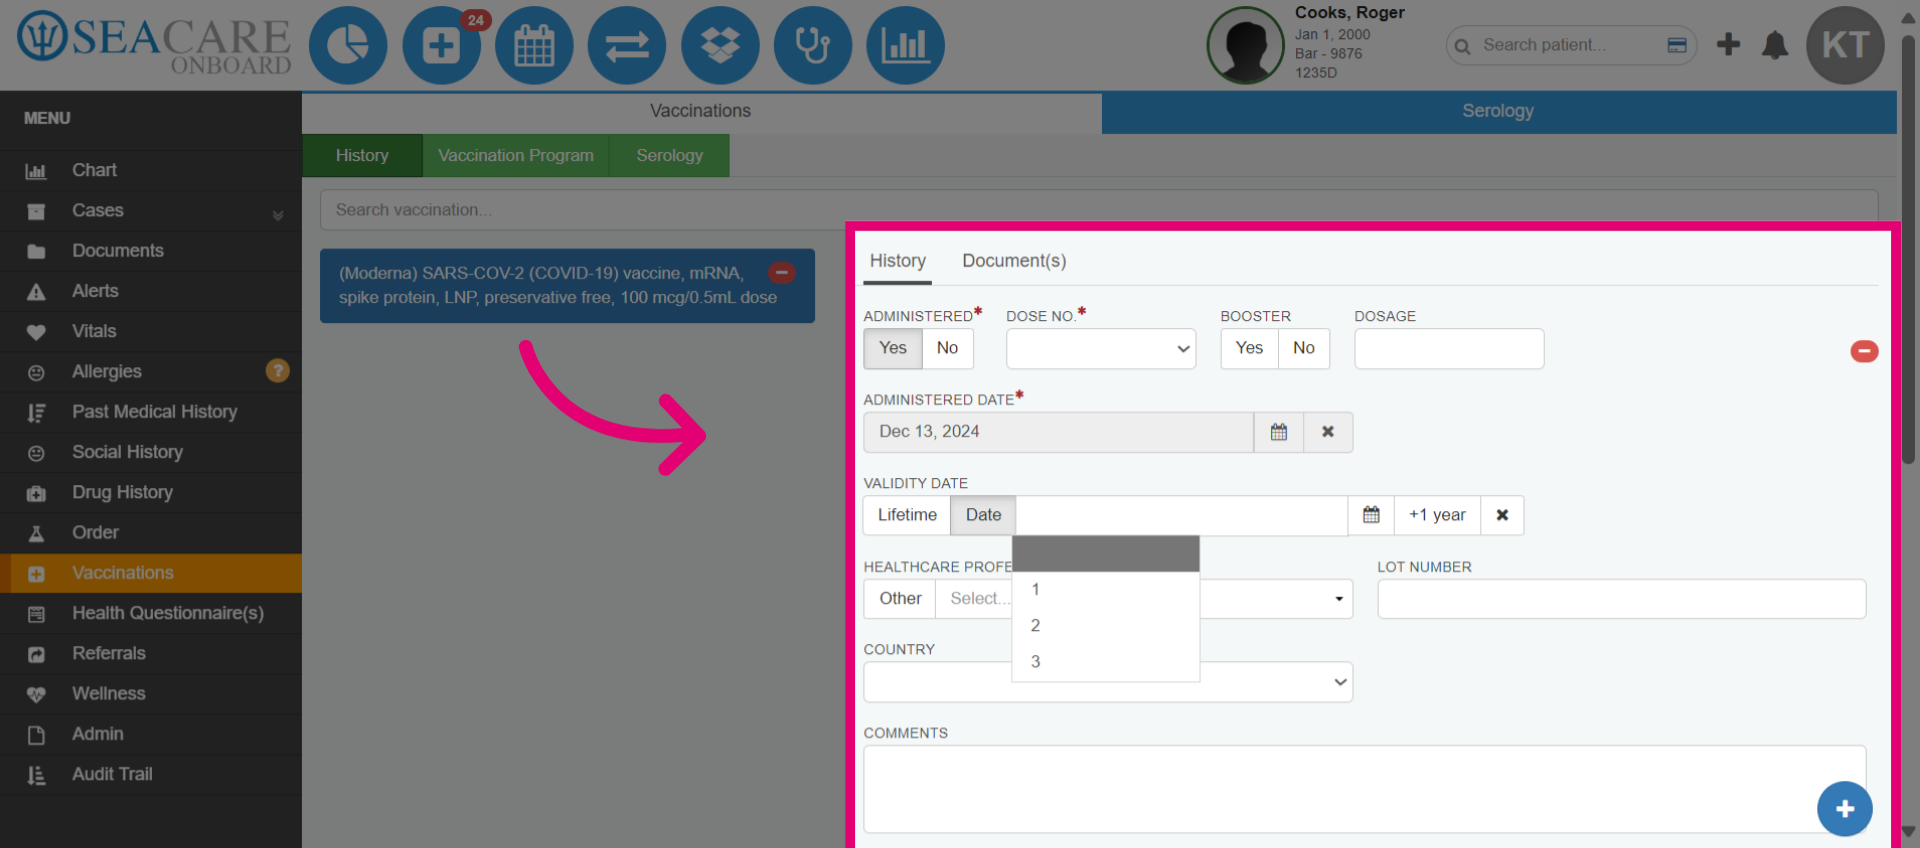Click Roger Cooks patient photo
Image resolution: width=1920 pixels, height=848 pixels.
pyautogui.click(x=1245, y=45)
